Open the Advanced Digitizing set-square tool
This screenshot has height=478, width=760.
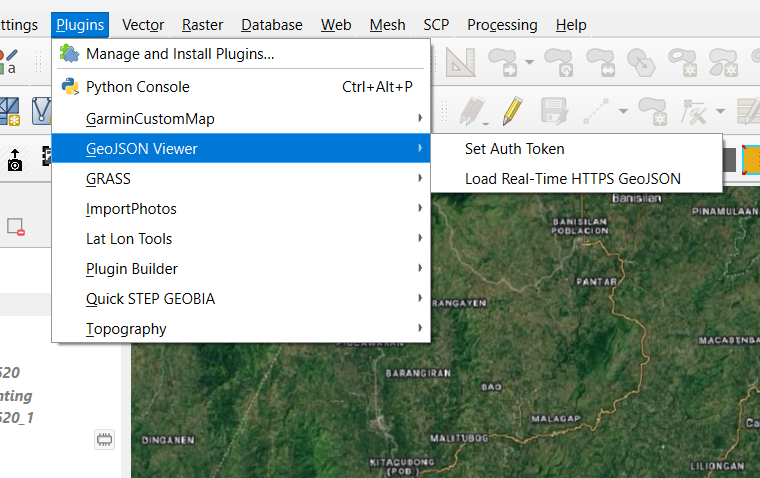460,62
